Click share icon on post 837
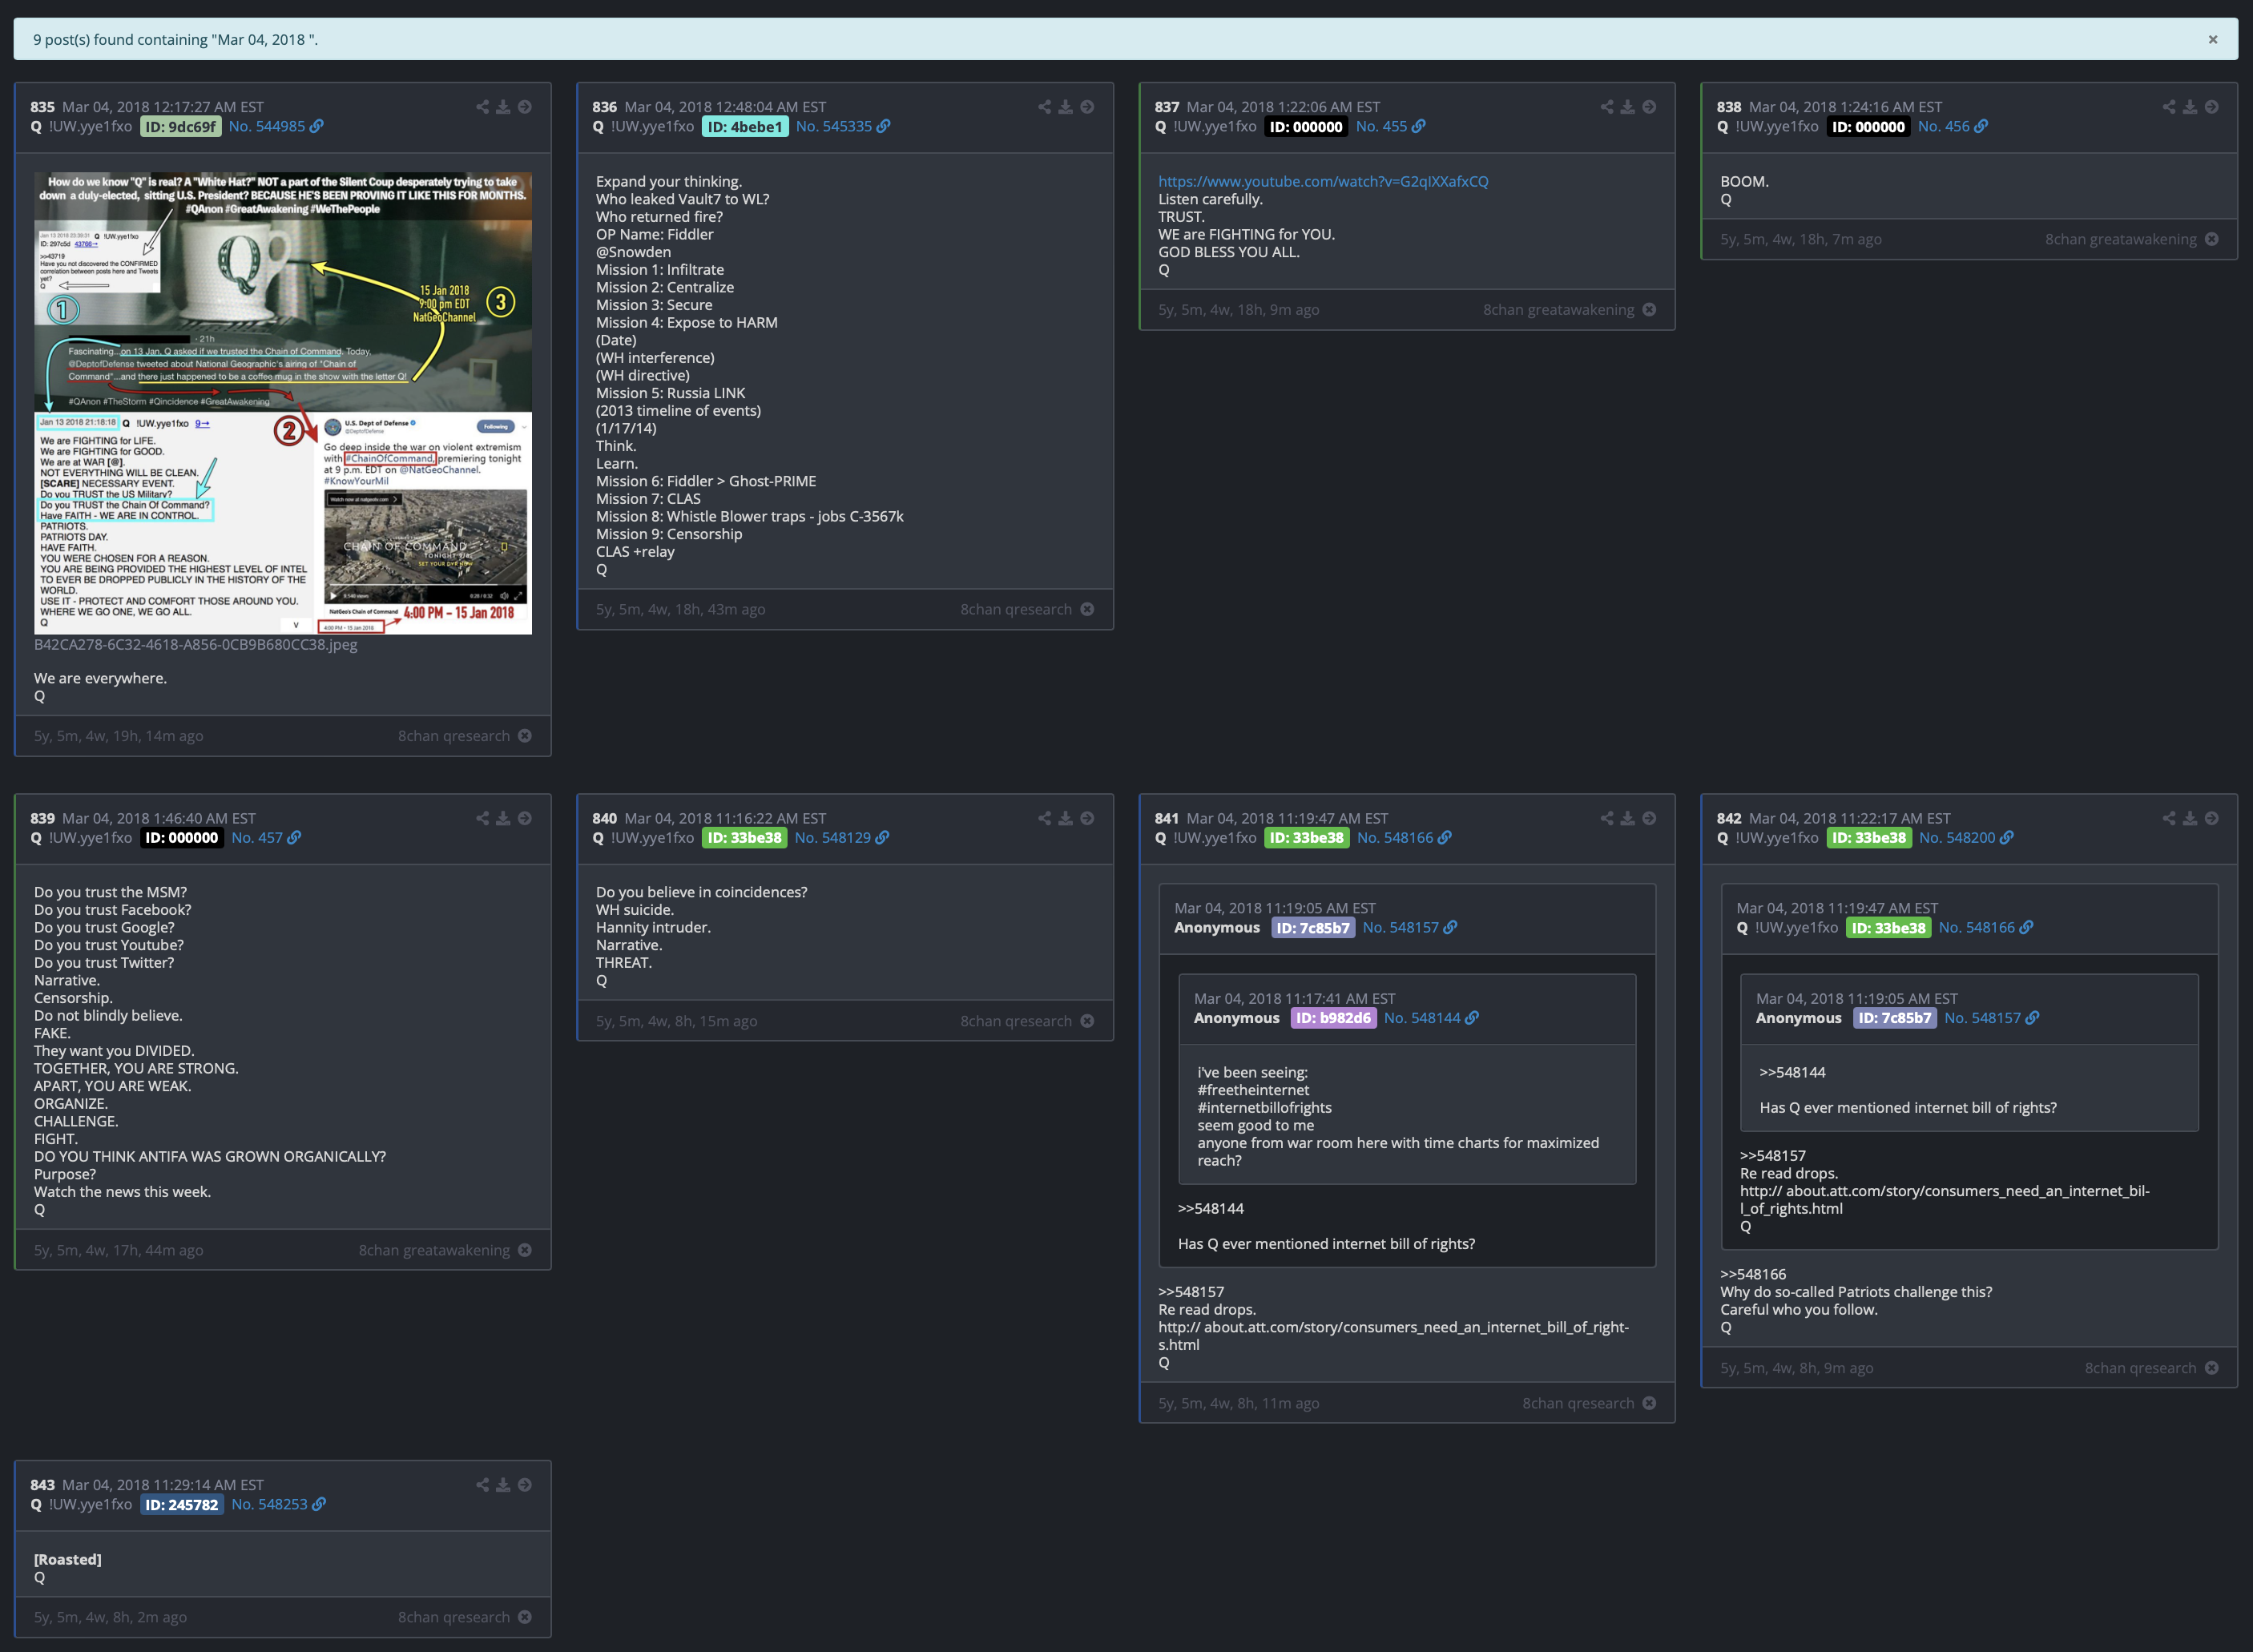2253x1652 pixels. (x=1607, y=107)
